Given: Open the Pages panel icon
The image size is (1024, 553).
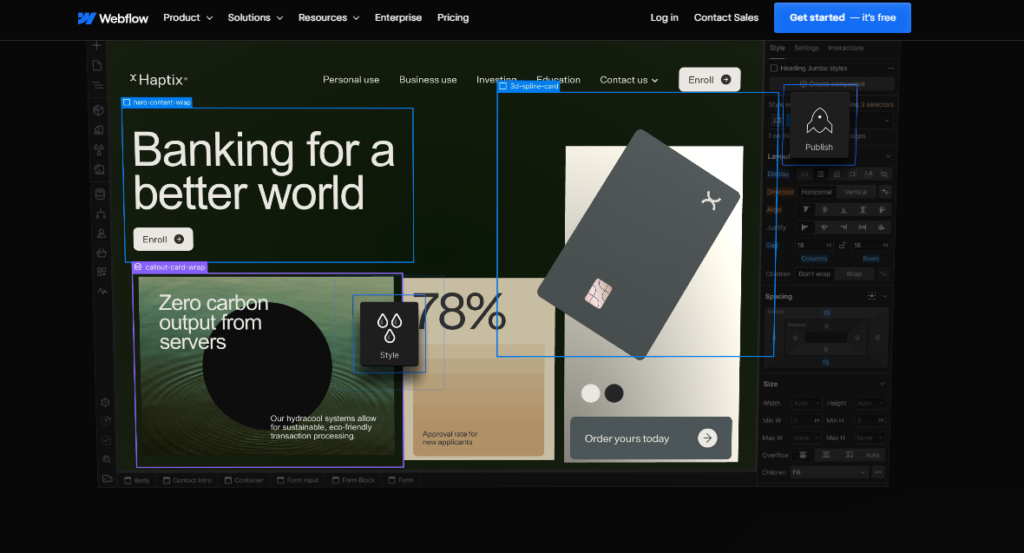Looking at the screenshot, I should 97,65.
